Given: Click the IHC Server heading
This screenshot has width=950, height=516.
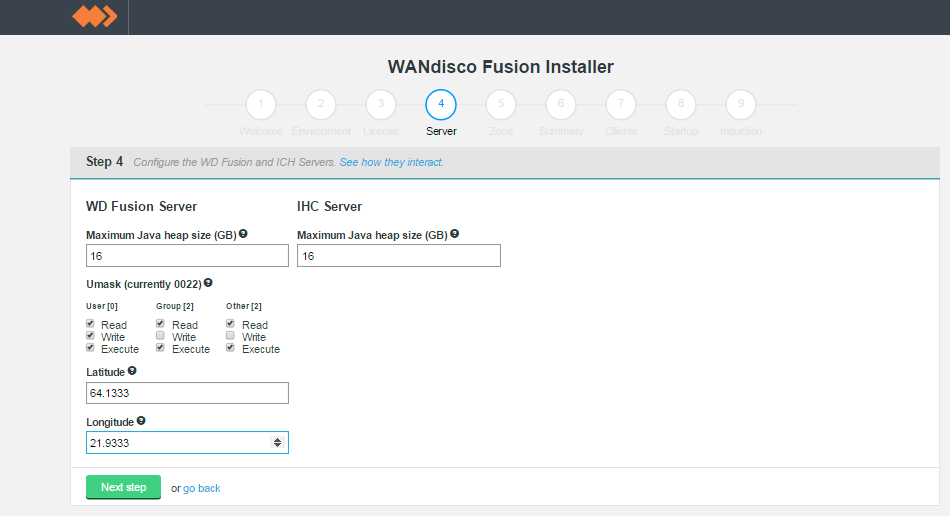Looking at the screenshot, I should 330,207.
